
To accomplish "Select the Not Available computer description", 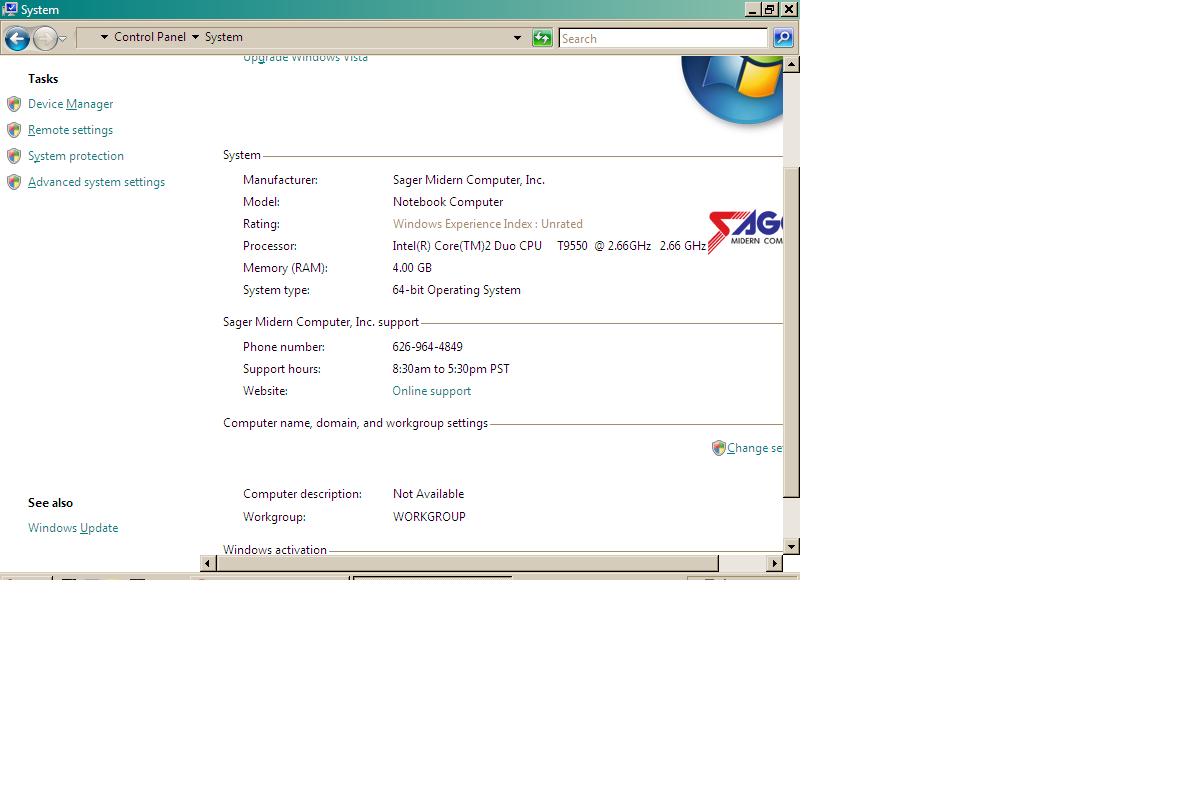I will (428, 494).
